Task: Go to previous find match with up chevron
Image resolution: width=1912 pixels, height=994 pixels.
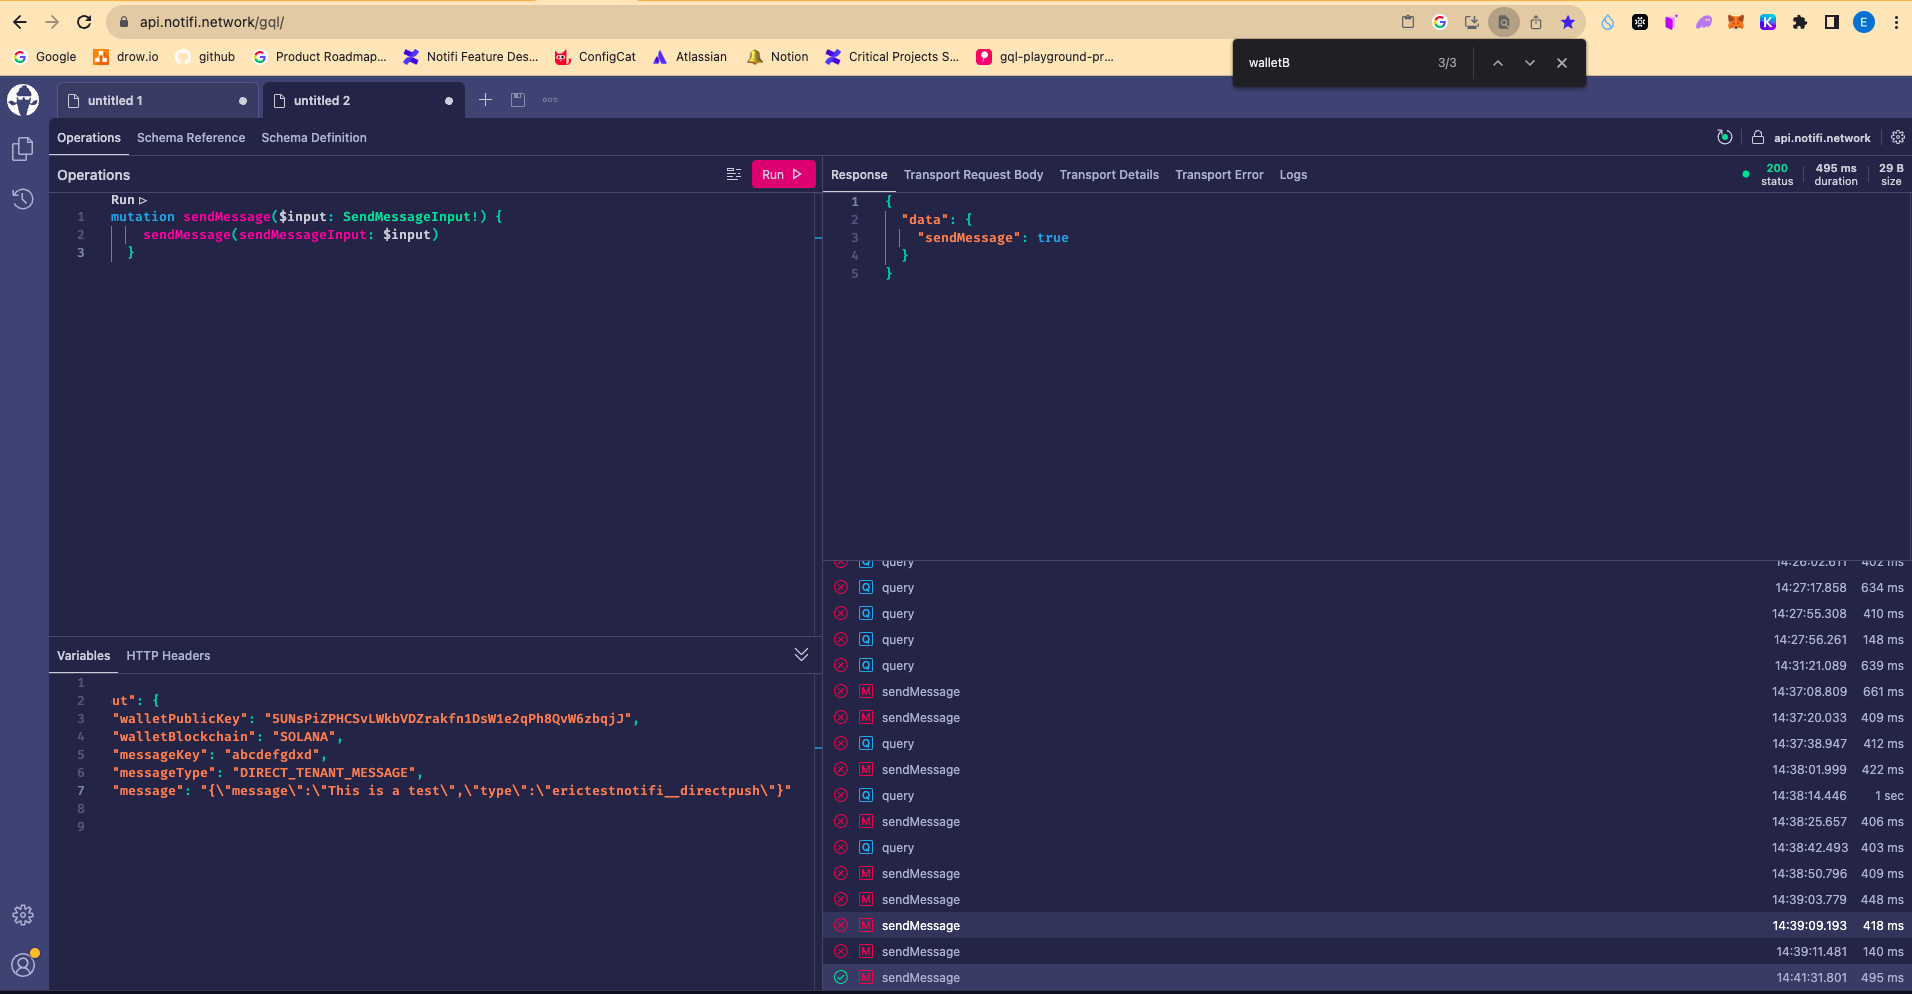Action: (x=1497, y=63)
